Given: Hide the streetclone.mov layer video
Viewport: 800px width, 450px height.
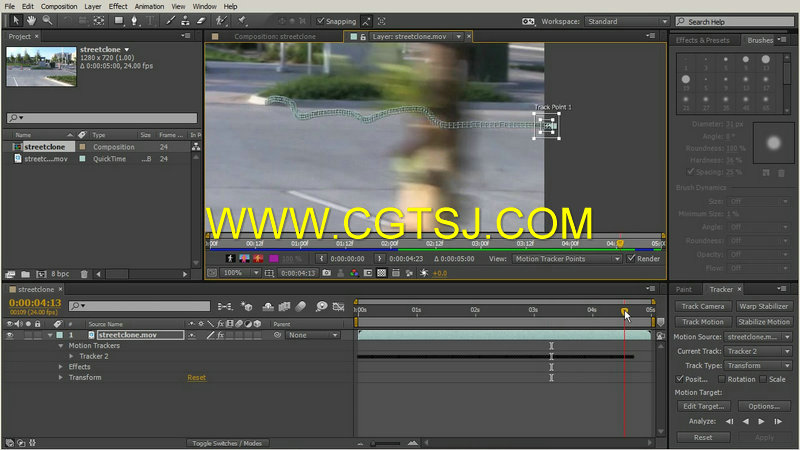Looking at the screenshot, I should (10, 335).
